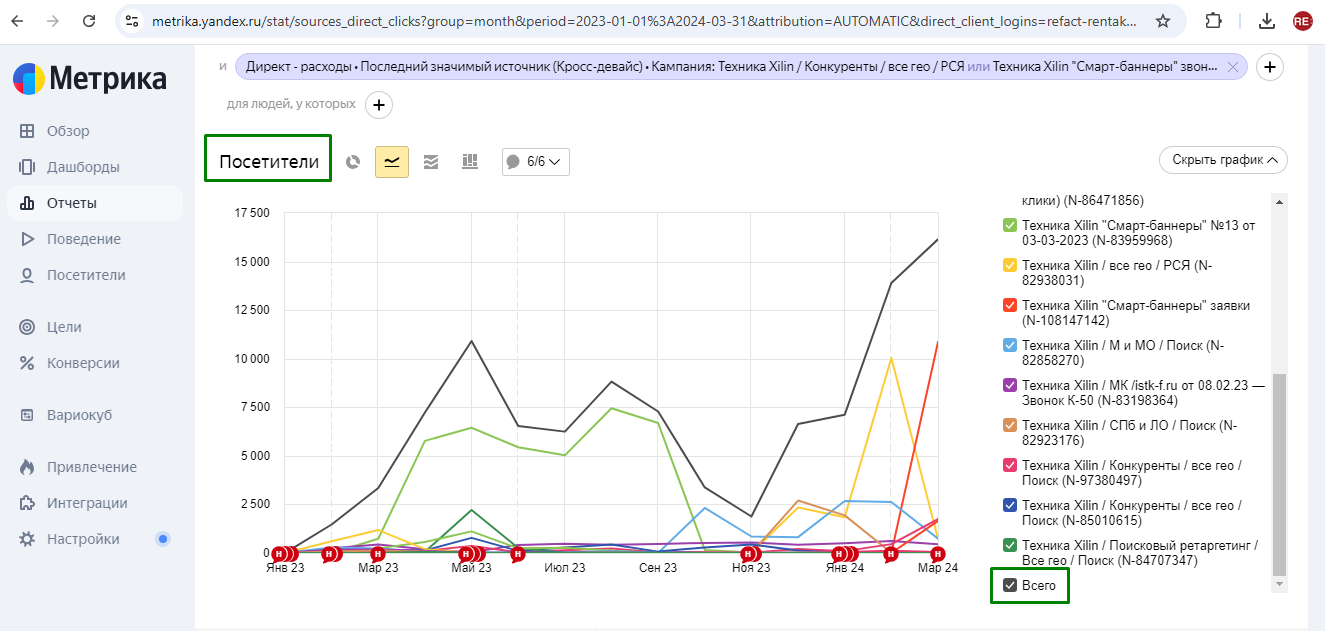Switch to column bar chart view
Image resolution: width=1325 pixels, height=631 pixels.
[x=469, y=162]
